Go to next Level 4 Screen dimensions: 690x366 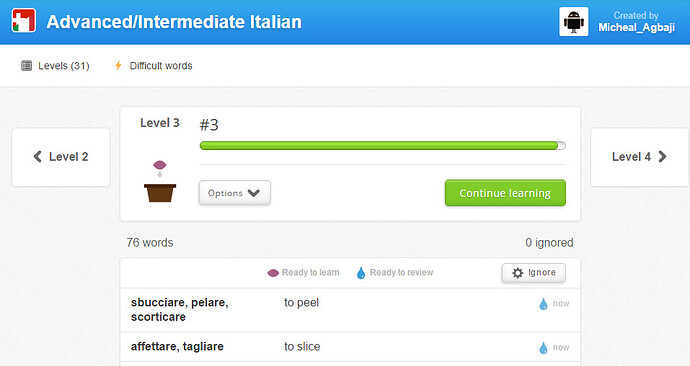[639, 157]
